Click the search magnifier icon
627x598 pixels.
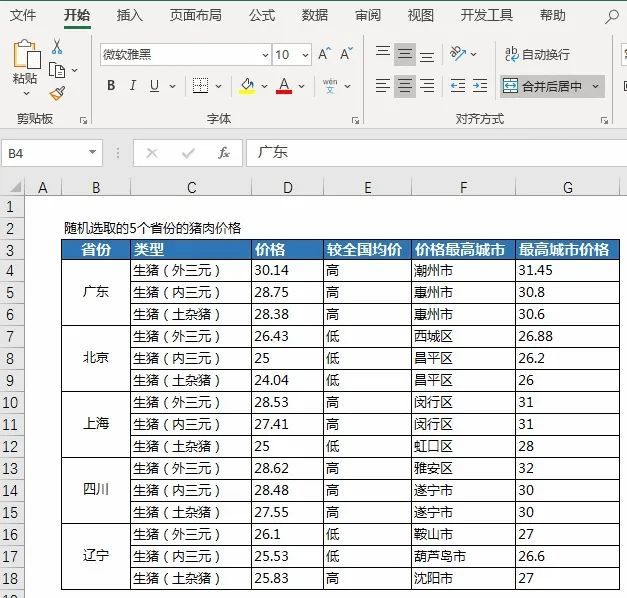[x=611, y=16]
